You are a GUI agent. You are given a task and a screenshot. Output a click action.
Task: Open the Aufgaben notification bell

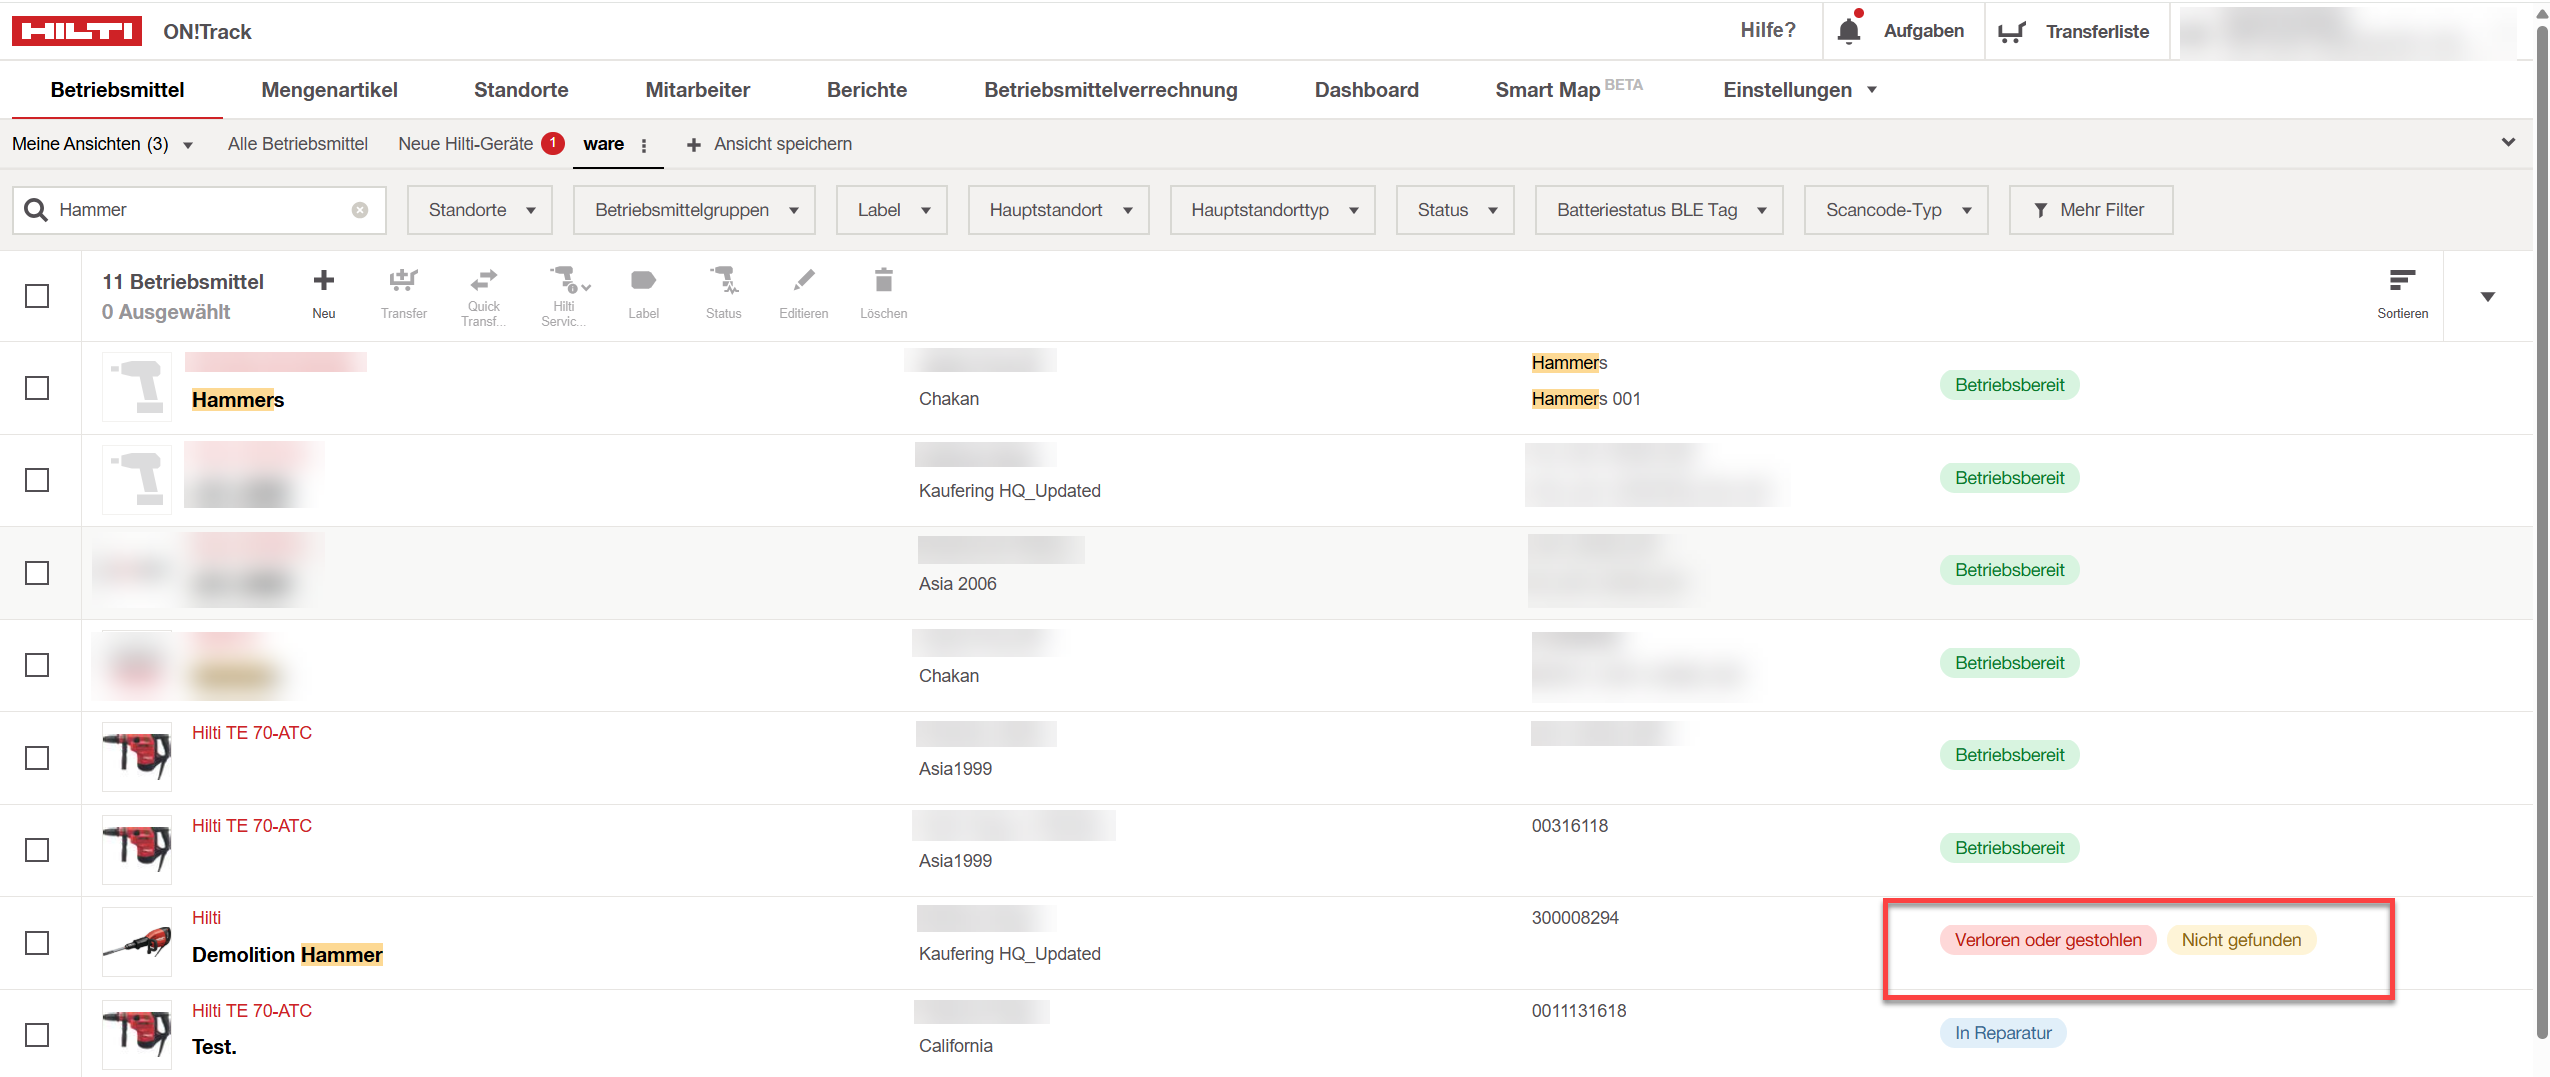1849,31
